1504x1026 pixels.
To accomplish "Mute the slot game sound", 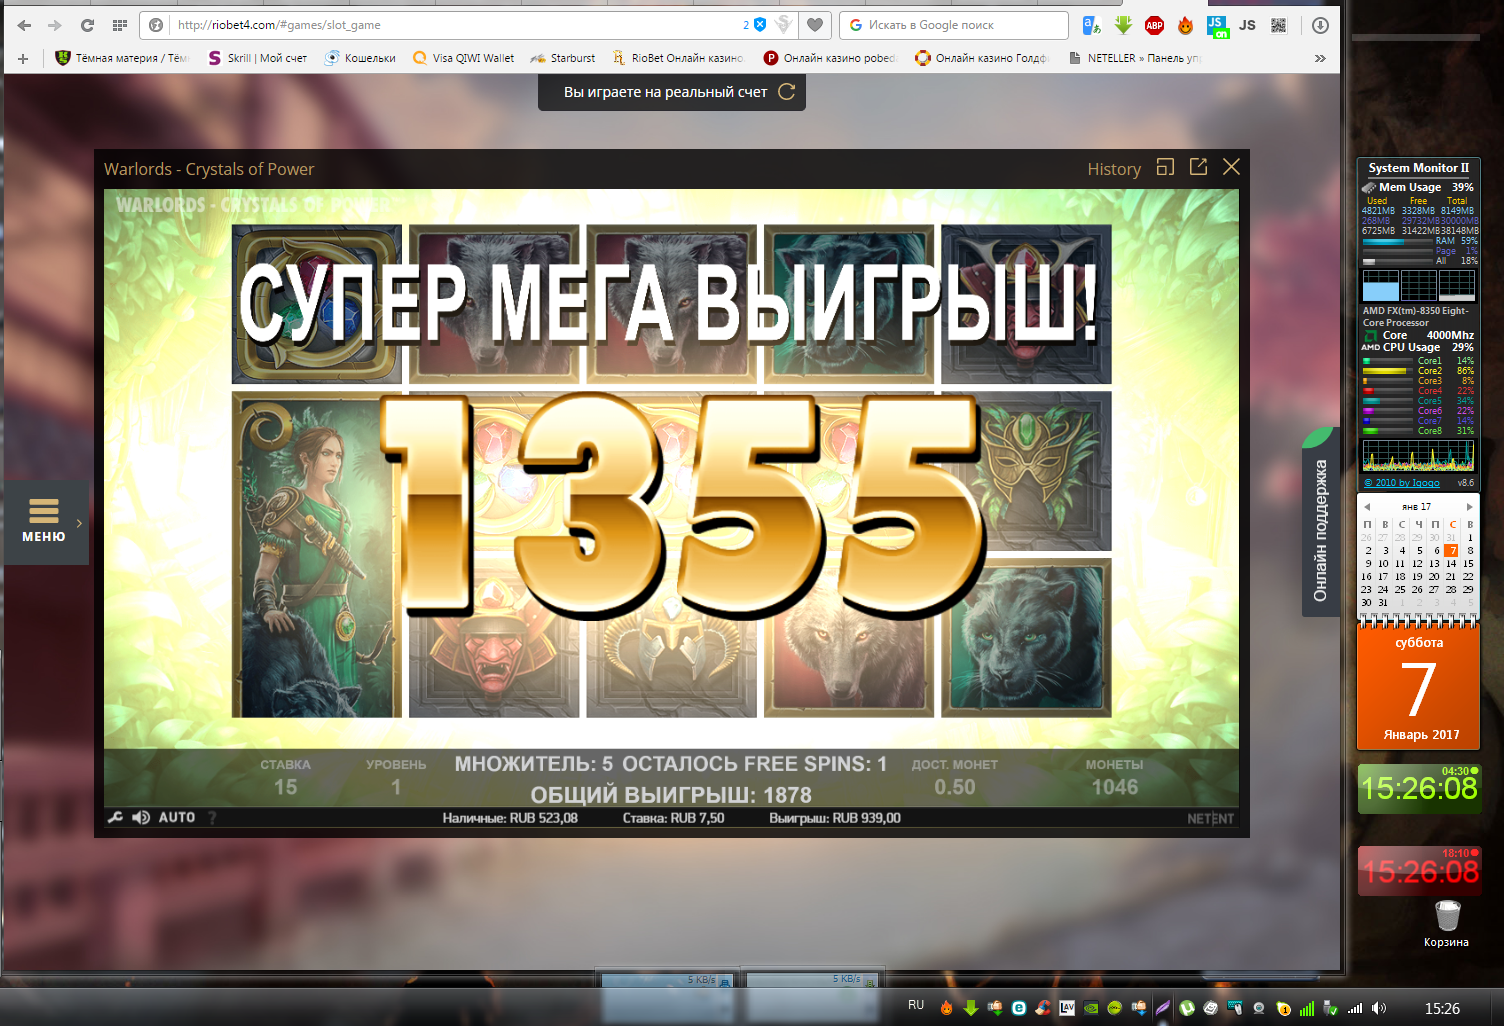I will [141, 817].
